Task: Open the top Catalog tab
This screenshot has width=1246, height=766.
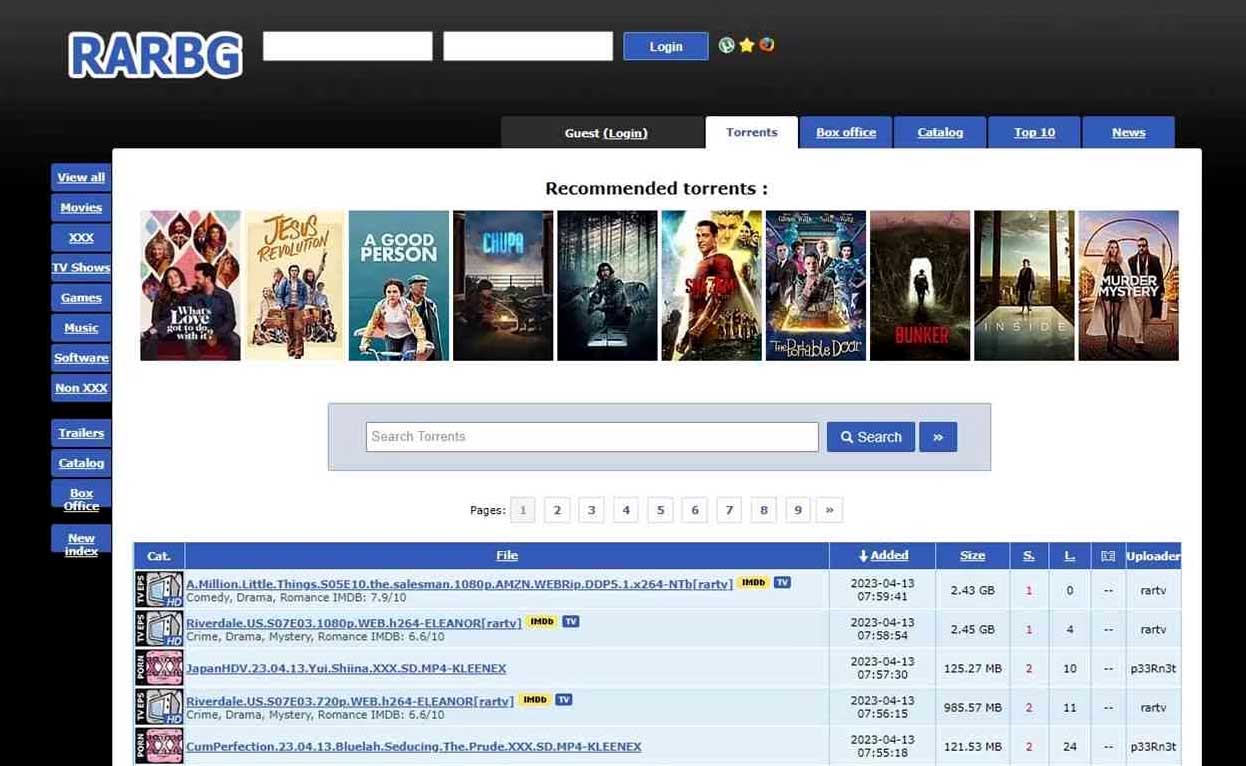Action: tap(940, 132)
